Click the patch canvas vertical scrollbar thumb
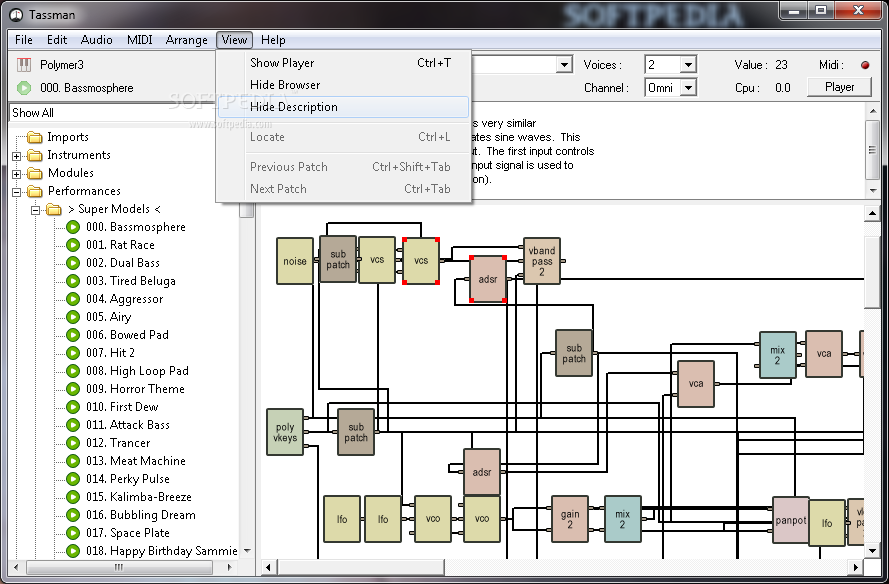 871,272
